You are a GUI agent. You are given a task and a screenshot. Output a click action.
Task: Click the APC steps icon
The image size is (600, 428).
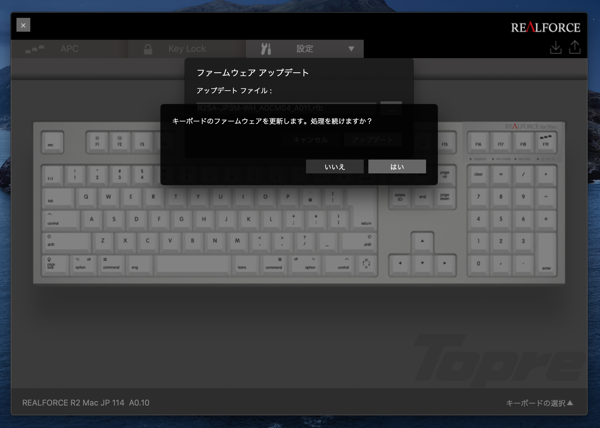click(x=34, y=49)
